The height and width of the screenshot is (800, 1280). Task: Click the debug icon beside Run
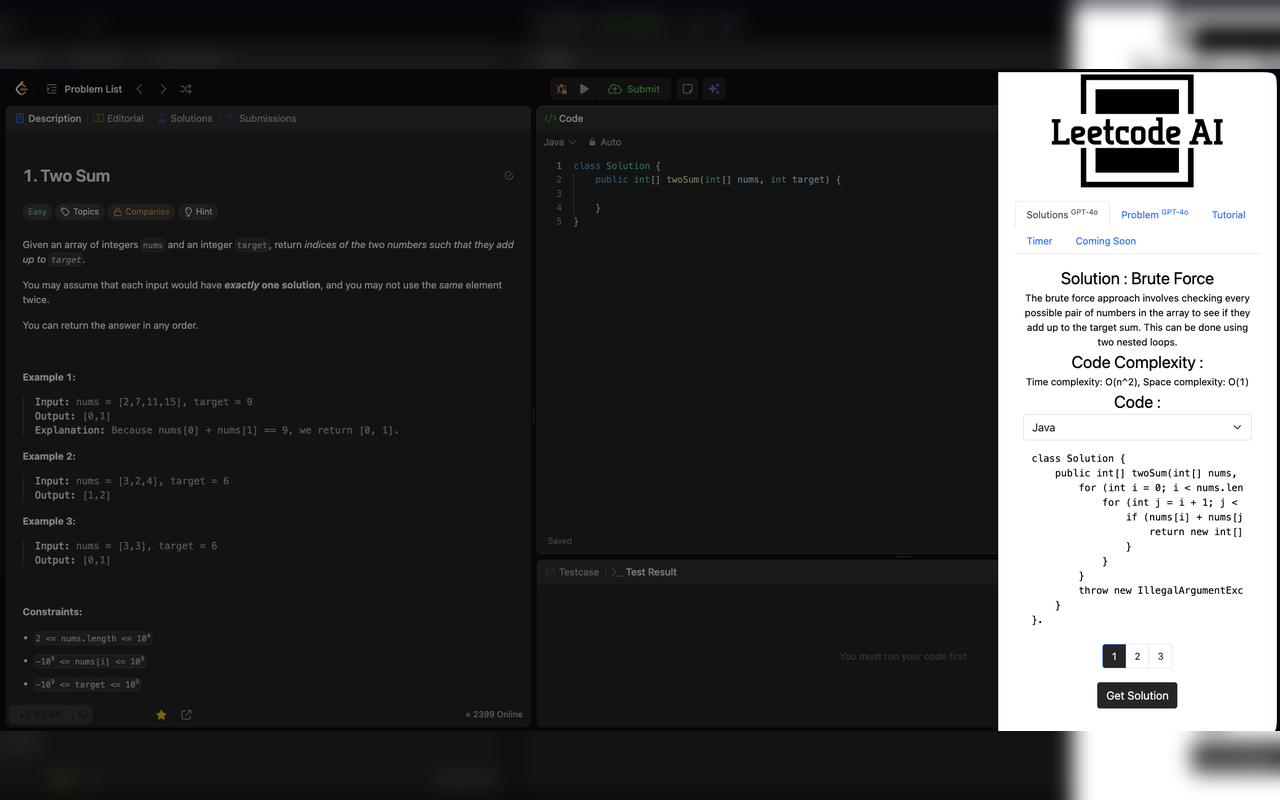point(562,89)
